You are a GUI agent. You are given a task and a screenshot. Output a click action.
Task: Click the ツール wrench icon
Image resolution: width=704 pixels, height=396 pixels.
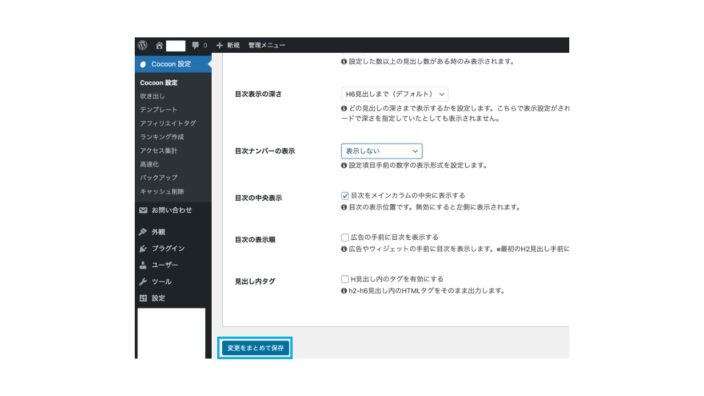(143, 282)
